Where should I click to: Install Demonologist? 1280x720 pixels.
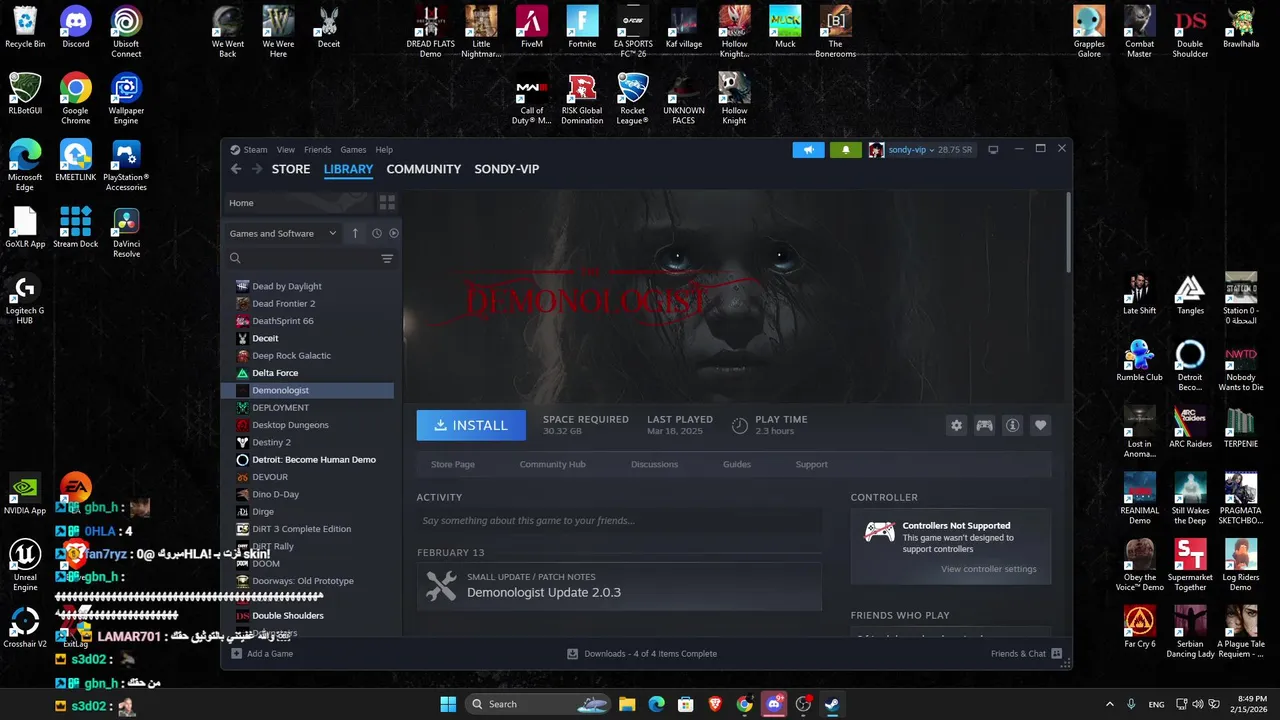(x=471, y=425)
